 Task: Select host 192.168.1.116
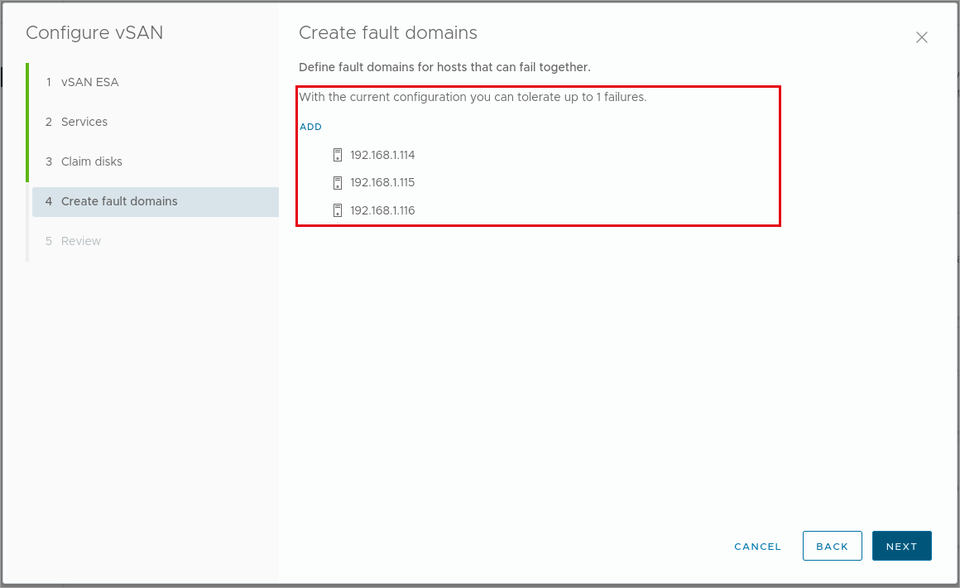[383, 211]
